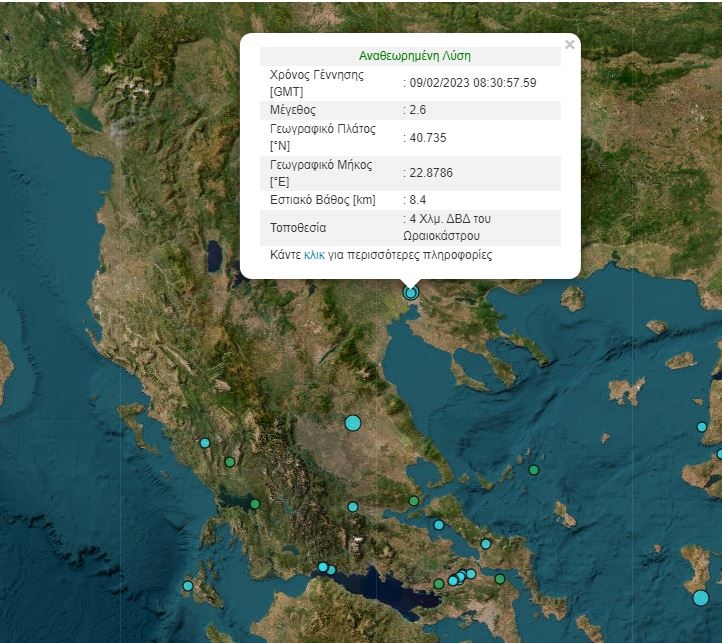Click the 'Αναθεωρημένη Λύση' popup header
Screen dimensions: 722x643
(x=414, y=56)
